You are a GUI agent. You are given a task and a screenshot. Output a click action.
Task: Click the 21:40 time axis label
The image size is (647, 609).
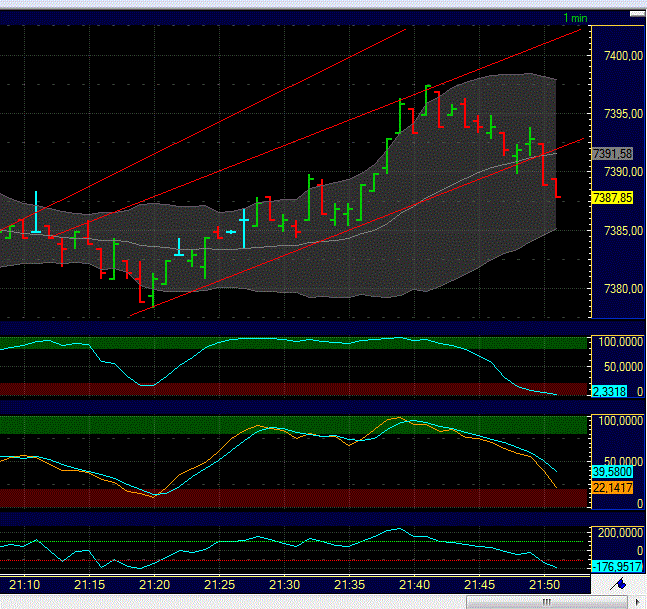click(414, 585)
